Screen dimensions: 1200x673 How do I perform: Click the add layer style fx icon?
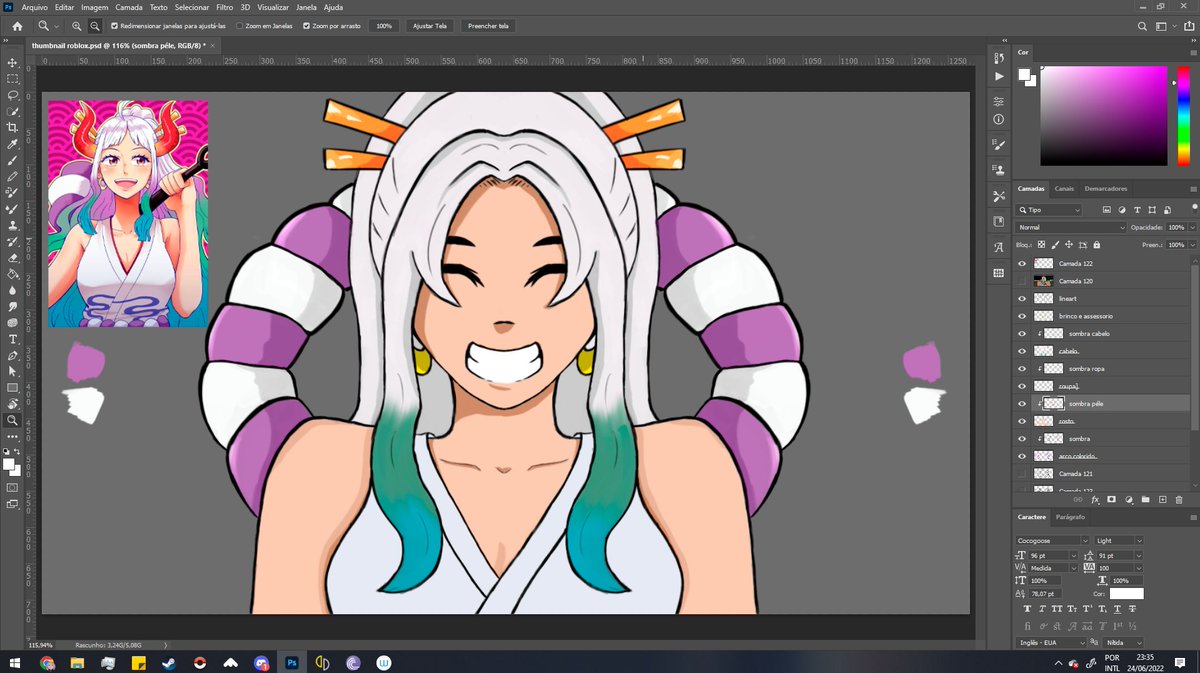click(1095, 499)
